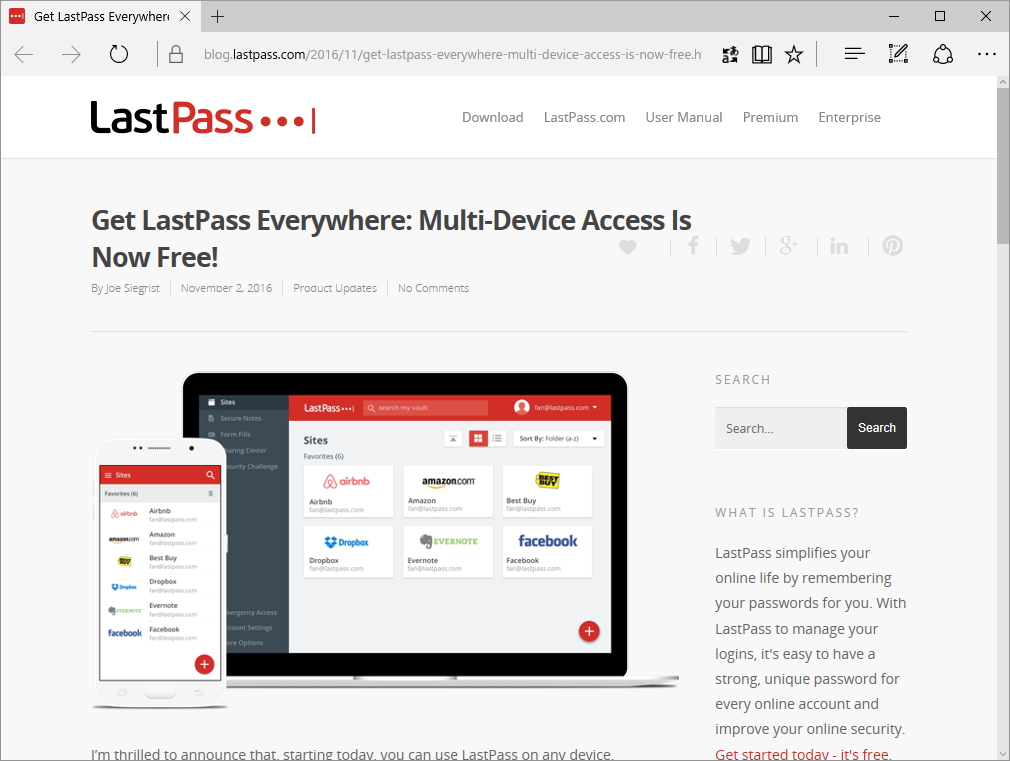Switch to list view in the vault screenshot
The width and height of the screenshot is (1010, 761).
497,438
